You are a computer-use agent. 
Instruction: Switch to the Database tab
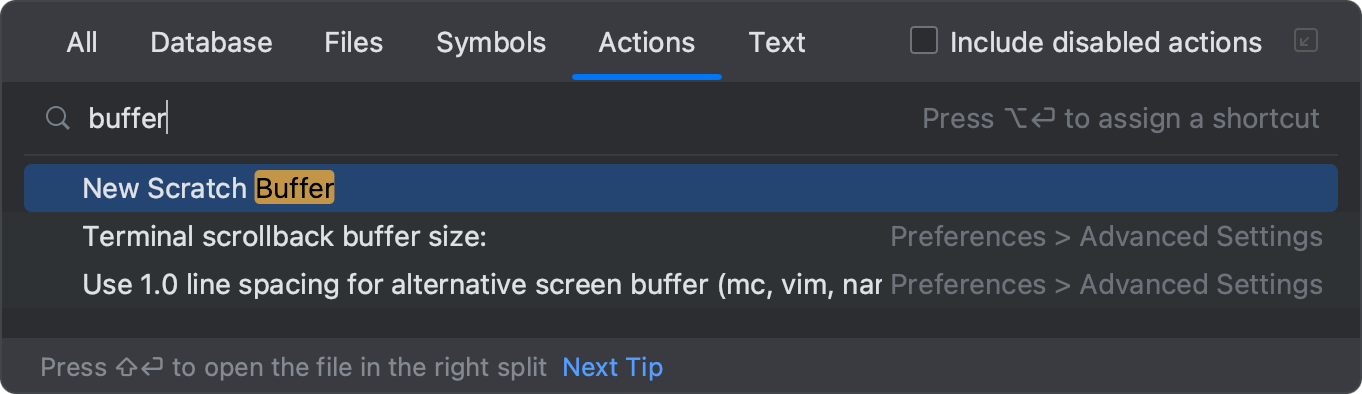click(x=211, y=42)
